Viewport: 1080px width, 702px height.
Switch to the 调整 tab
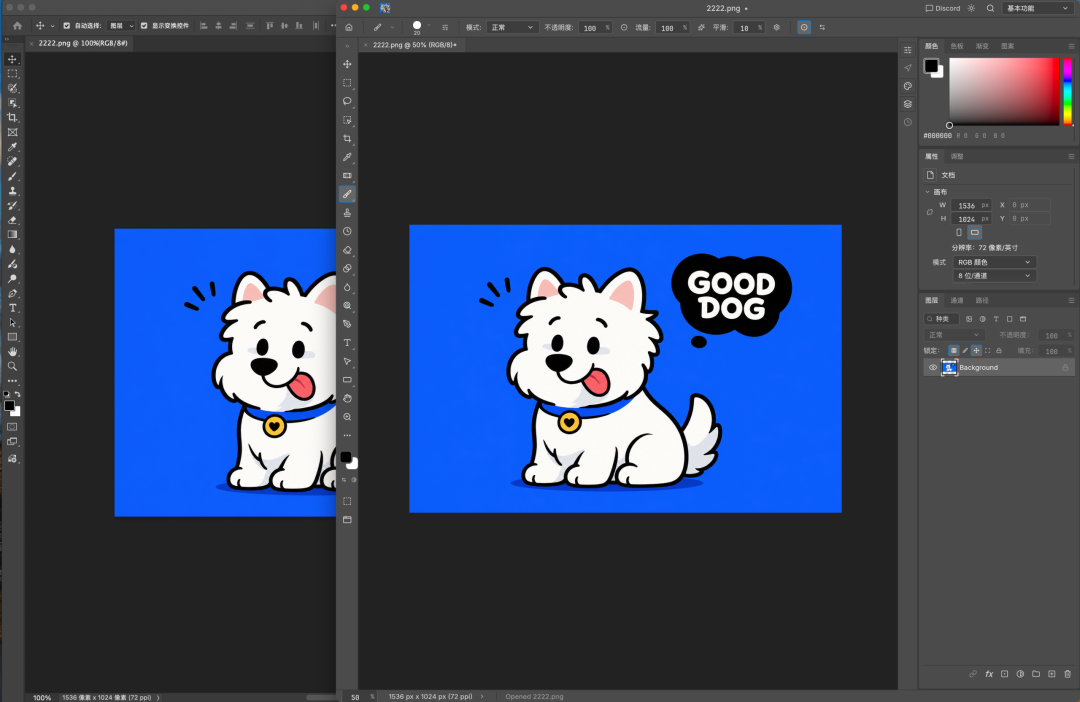click(x=957, y=156)
